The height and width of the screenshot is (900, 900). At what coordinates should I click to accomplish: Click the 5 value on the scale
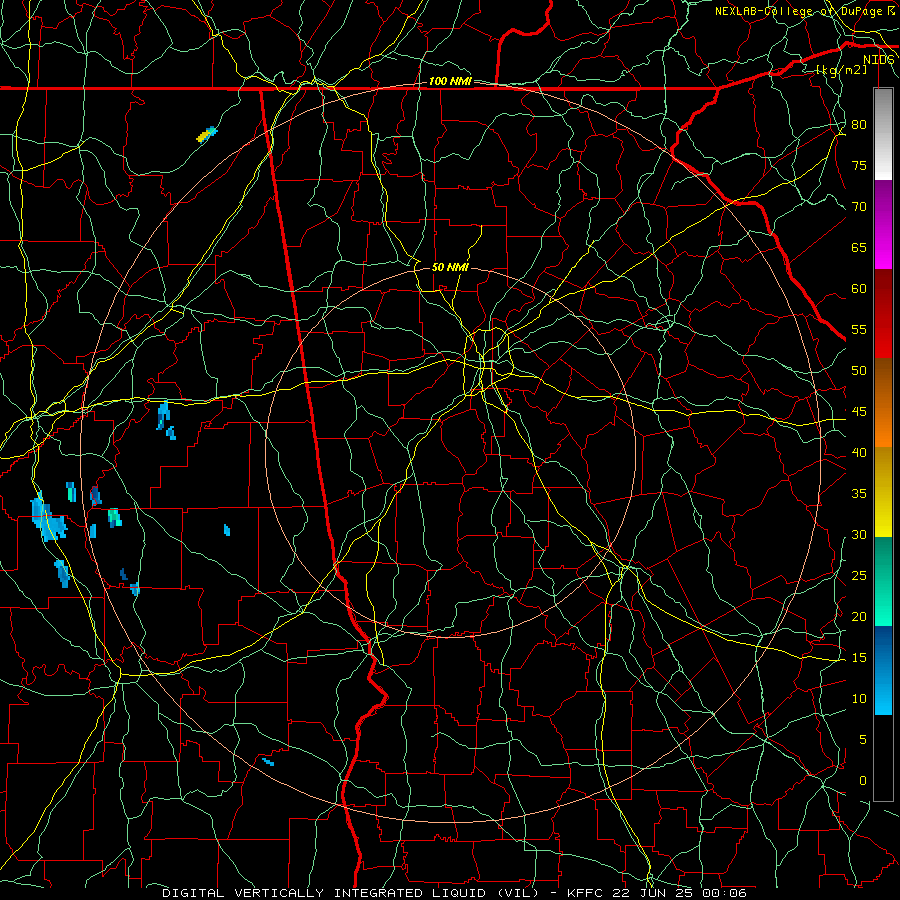click(x=863, y=740)
